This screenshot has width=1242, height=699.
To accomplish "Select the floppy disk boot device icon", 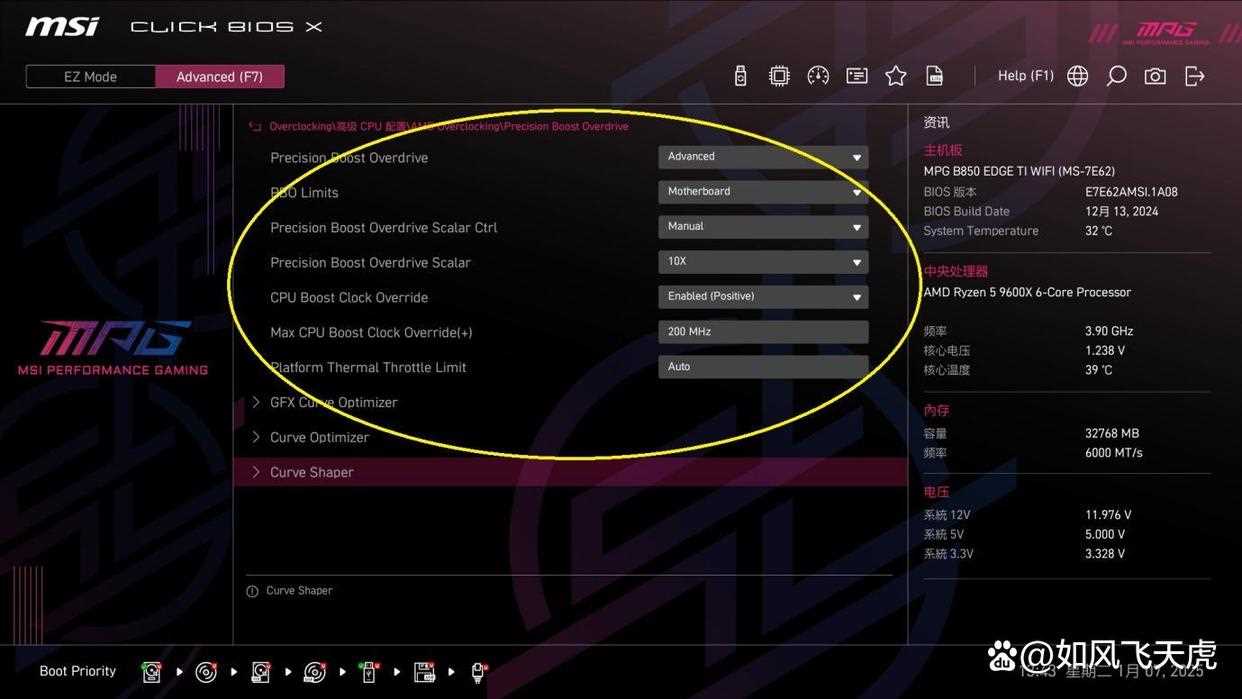I will [424, 672].
